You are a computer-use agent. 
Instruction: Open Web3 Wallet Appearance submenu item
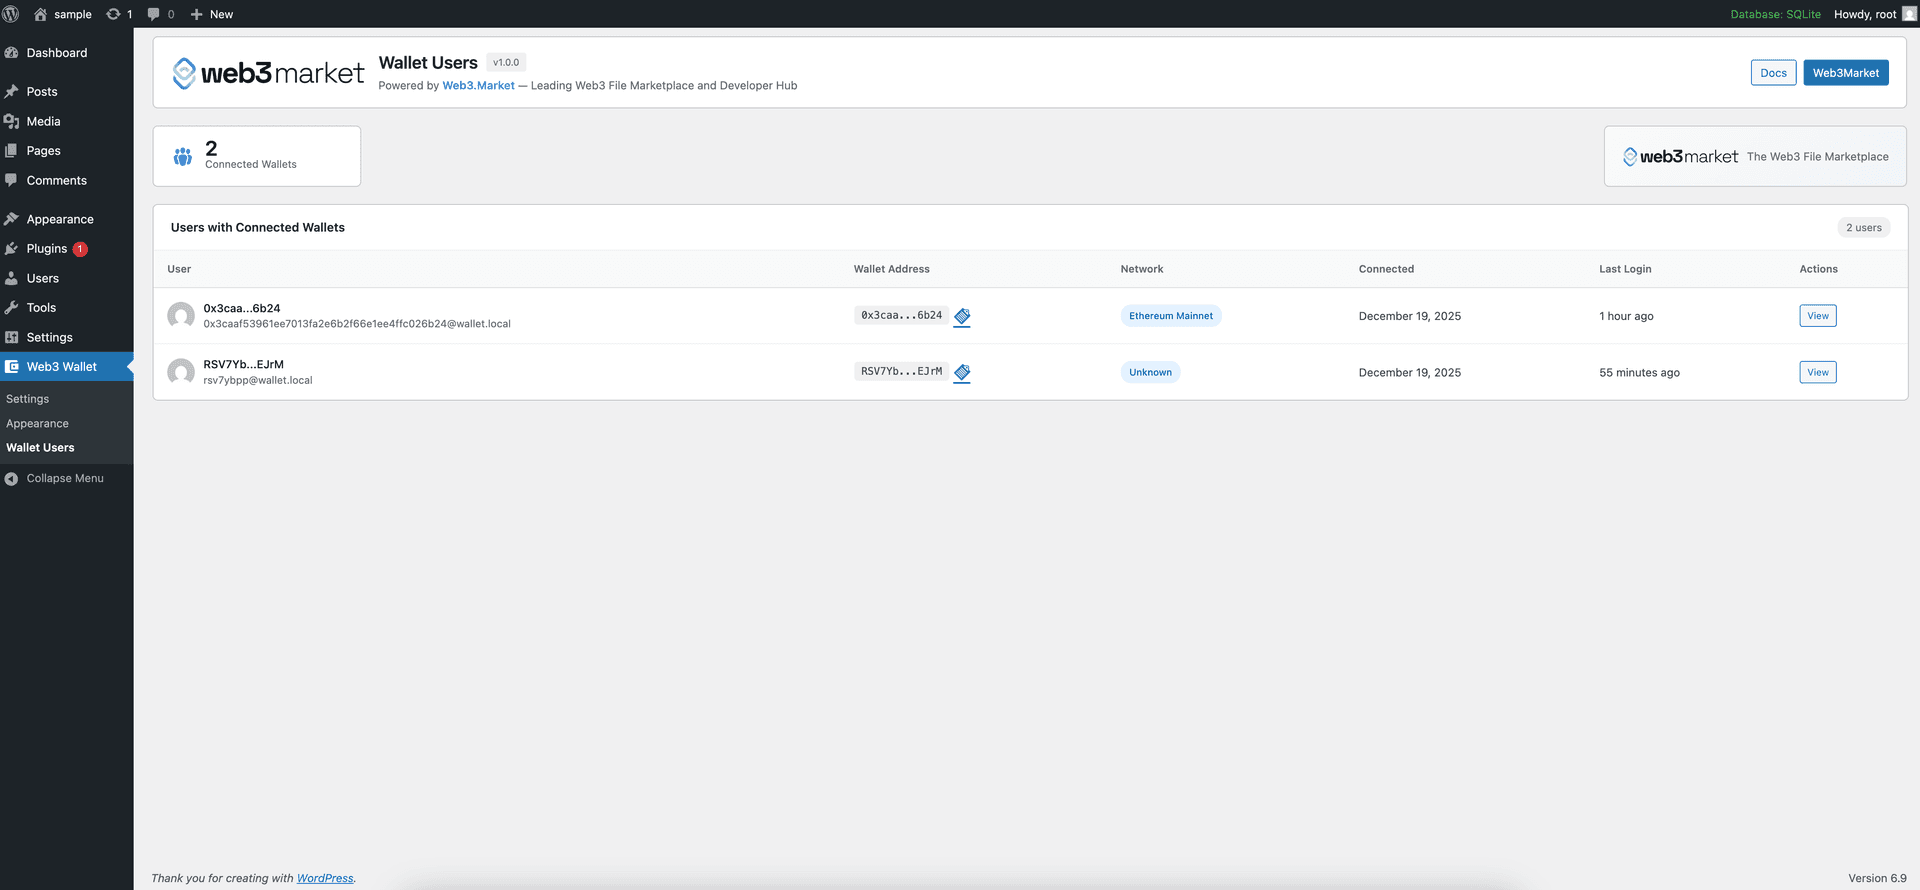[37, 424]
